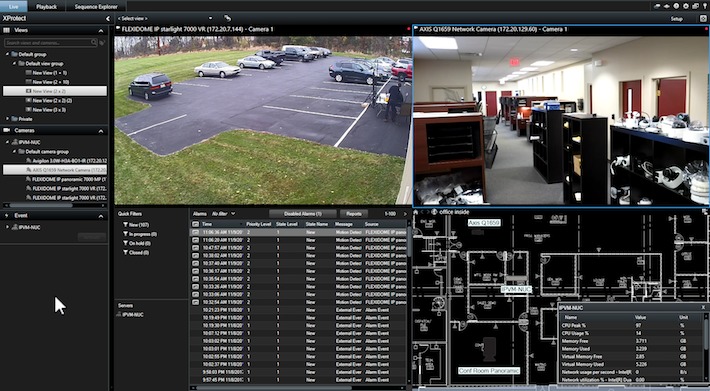Select alarm at 10:47:57 AM
Viewport: 710px width, 391px height.
[x=298, y=248]
